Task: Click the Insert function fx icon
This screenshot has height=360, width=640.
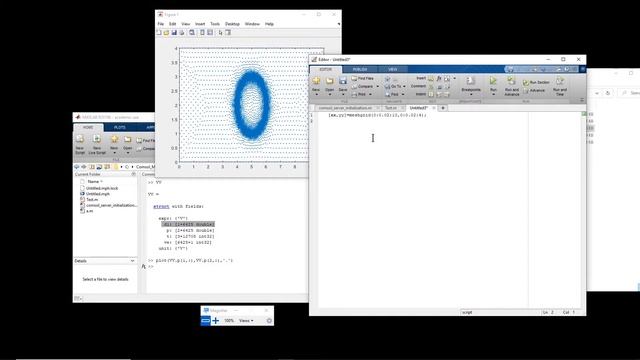Action: click(439, 78)
